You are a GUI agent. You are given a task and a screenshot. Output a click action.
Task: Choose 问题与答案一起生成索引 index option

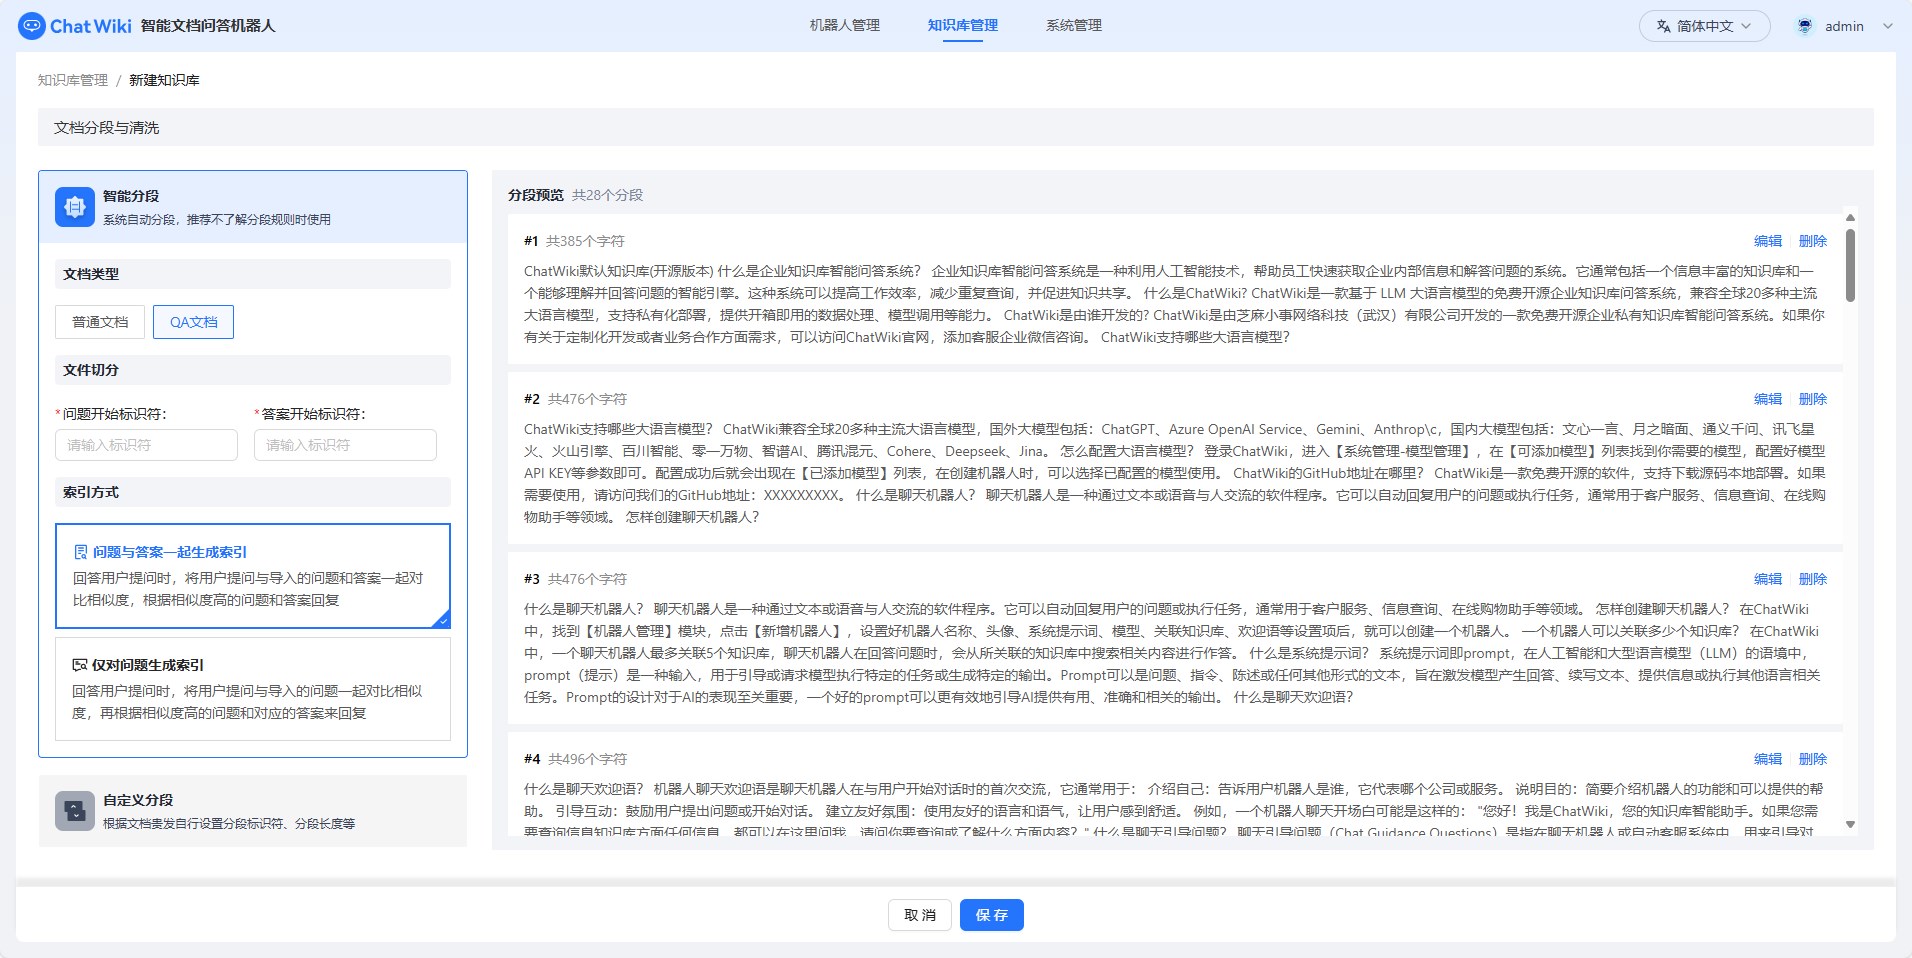[x=253, y=576]
